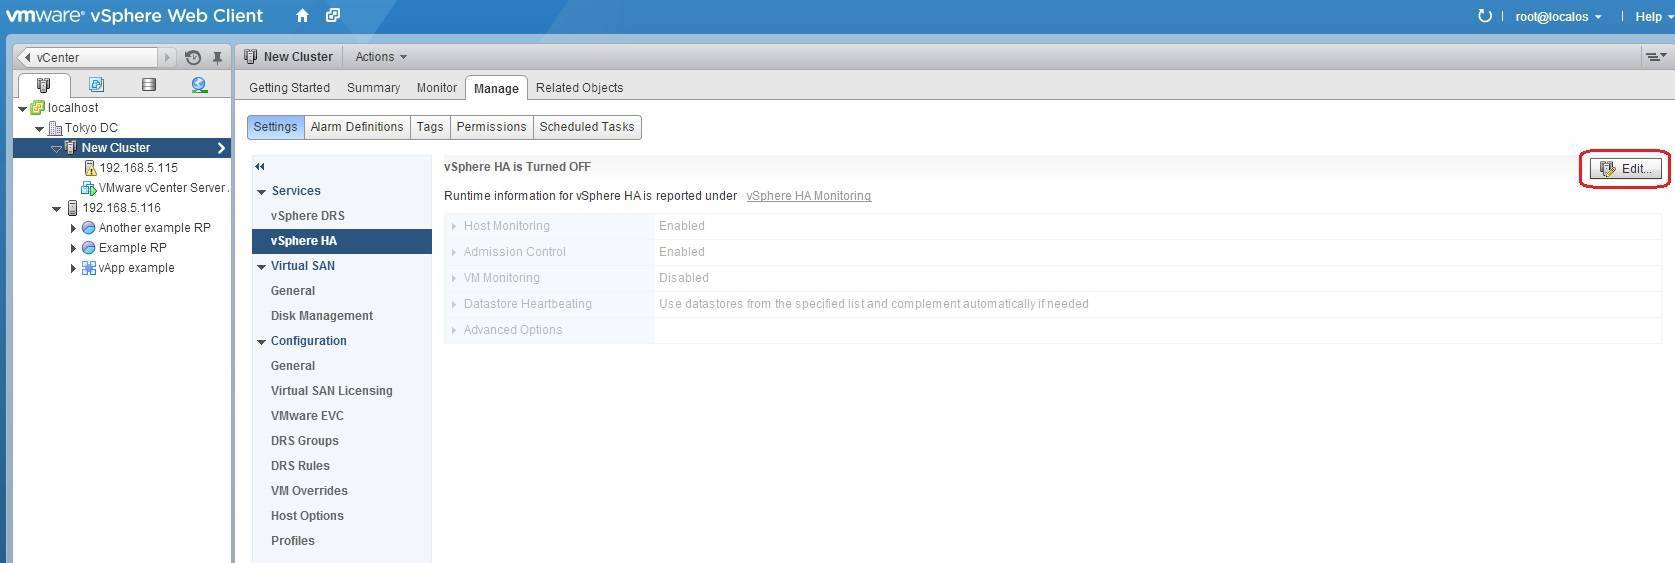The width and height of the screenshot is (1675, 563).
Task: Open the Help dropdown menu
Action: [1654, 16]
